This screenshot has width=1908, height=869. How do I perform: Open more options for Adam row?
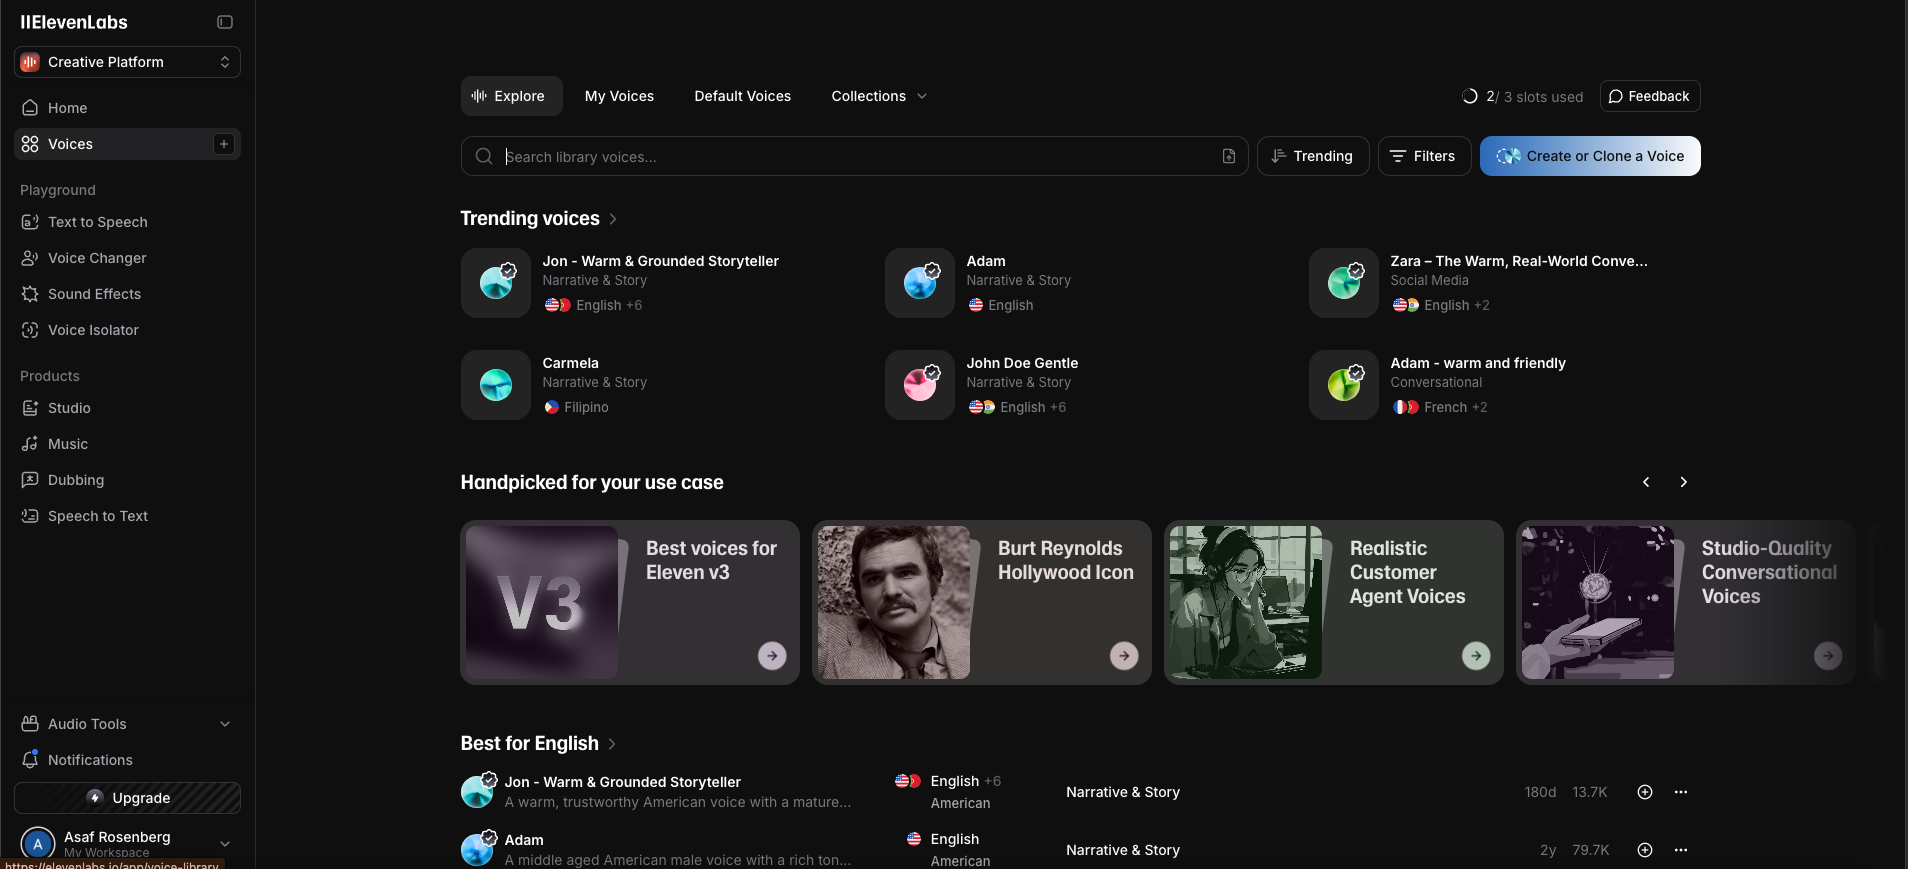click(x=1681, y=850)
